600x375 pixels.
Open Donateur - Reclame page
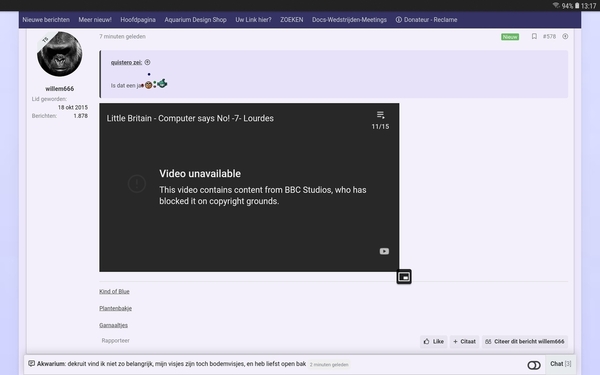(x=426, y=20)
